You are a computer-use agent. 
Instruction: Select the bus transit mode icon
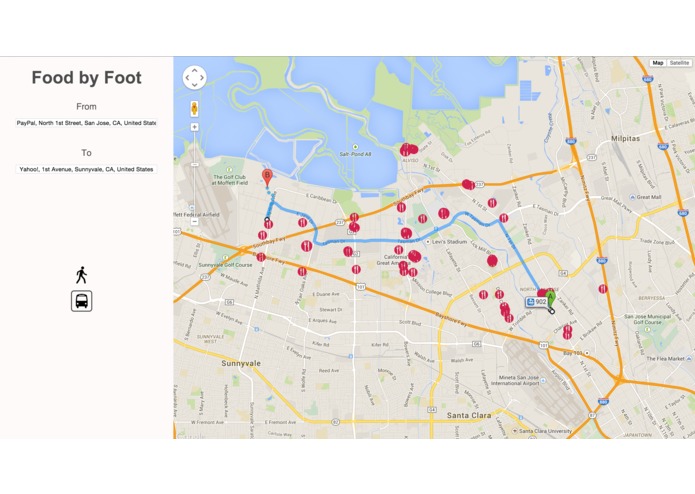(x=82, y=301)
